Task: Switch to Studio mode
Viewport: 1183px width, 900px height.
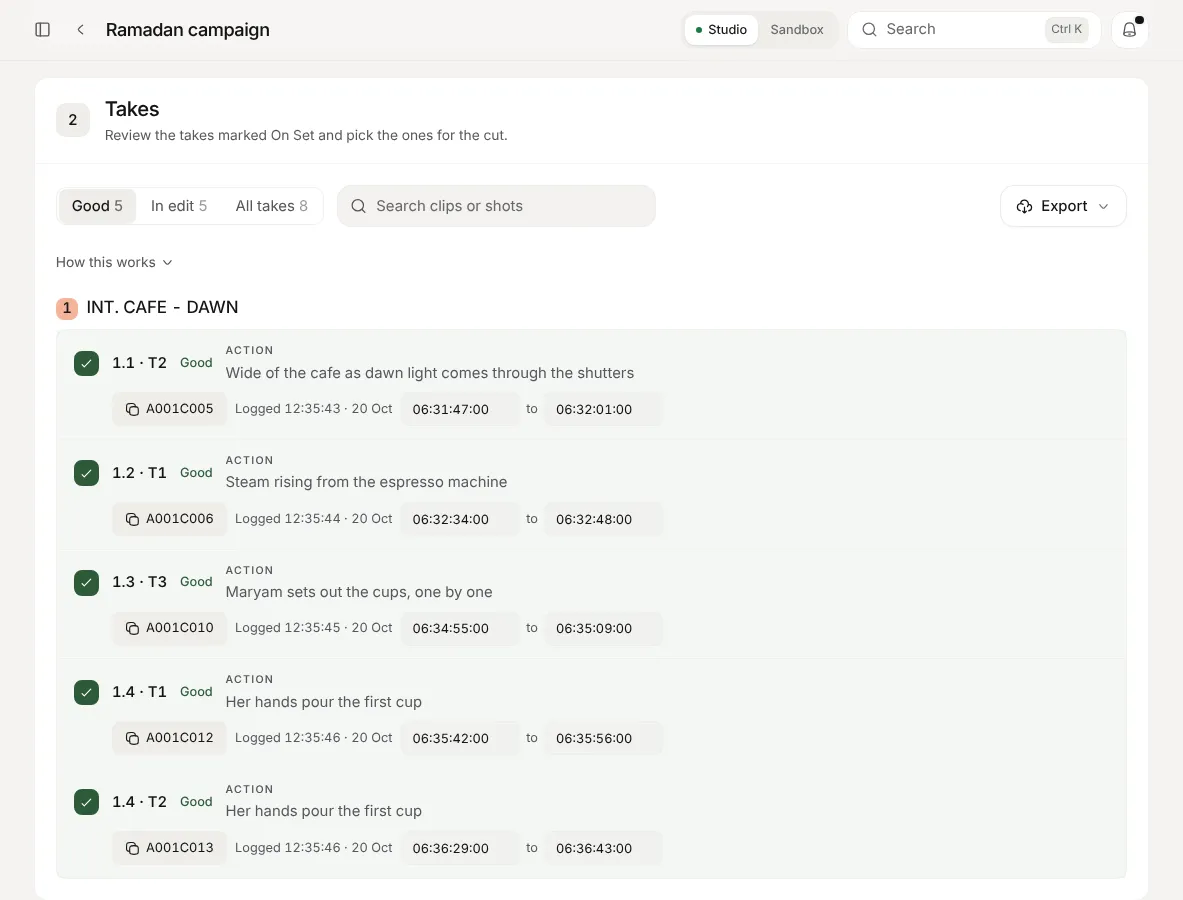Action: point(721,29)
